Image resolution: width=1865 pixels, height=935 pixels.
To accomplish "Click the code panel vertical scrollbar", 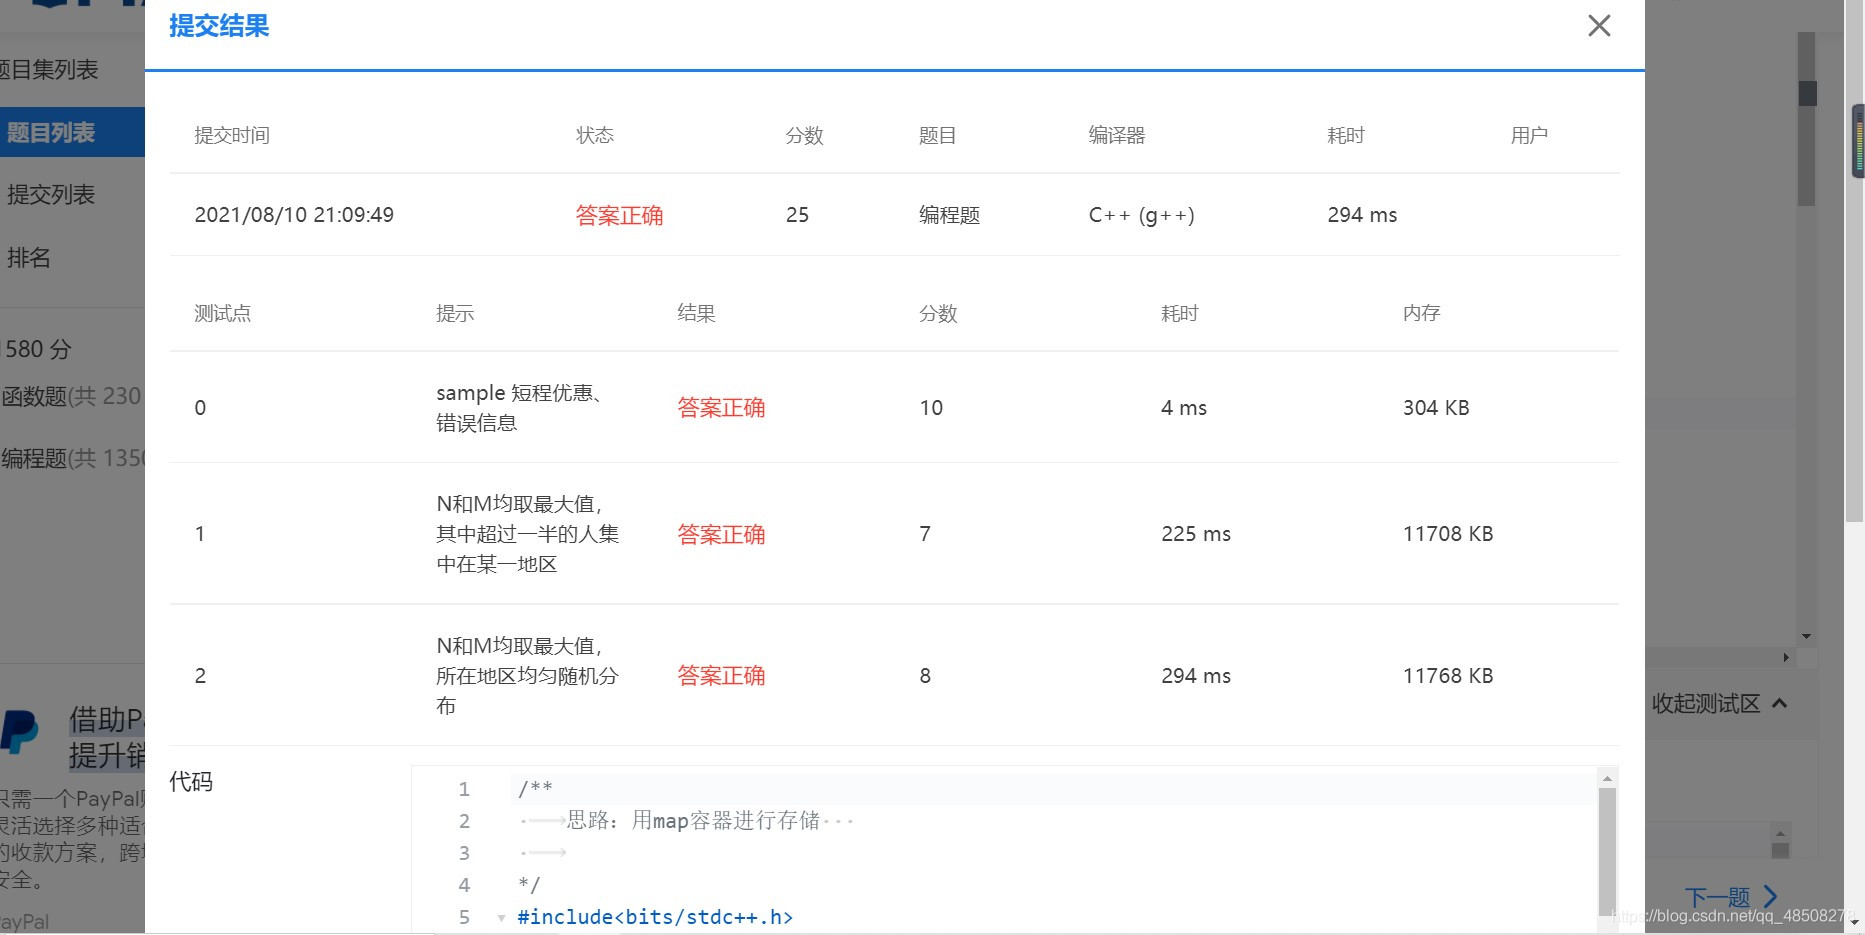I will (1607, 850).
